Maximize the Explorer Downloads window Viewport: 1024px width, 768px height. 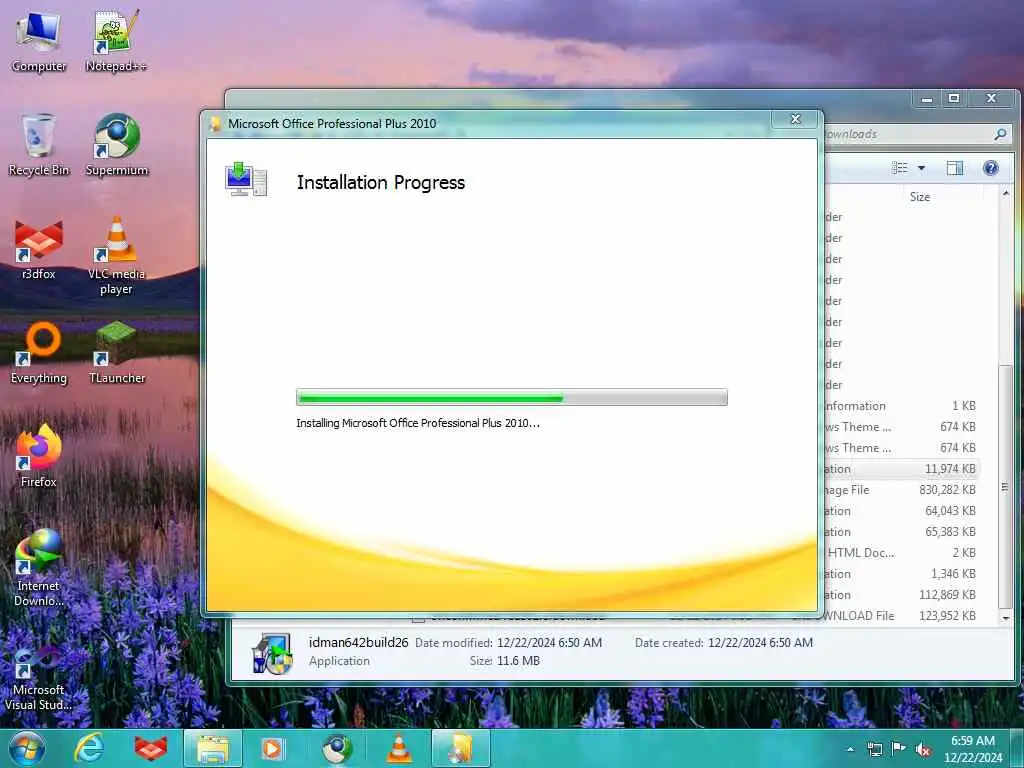[953, 99]
